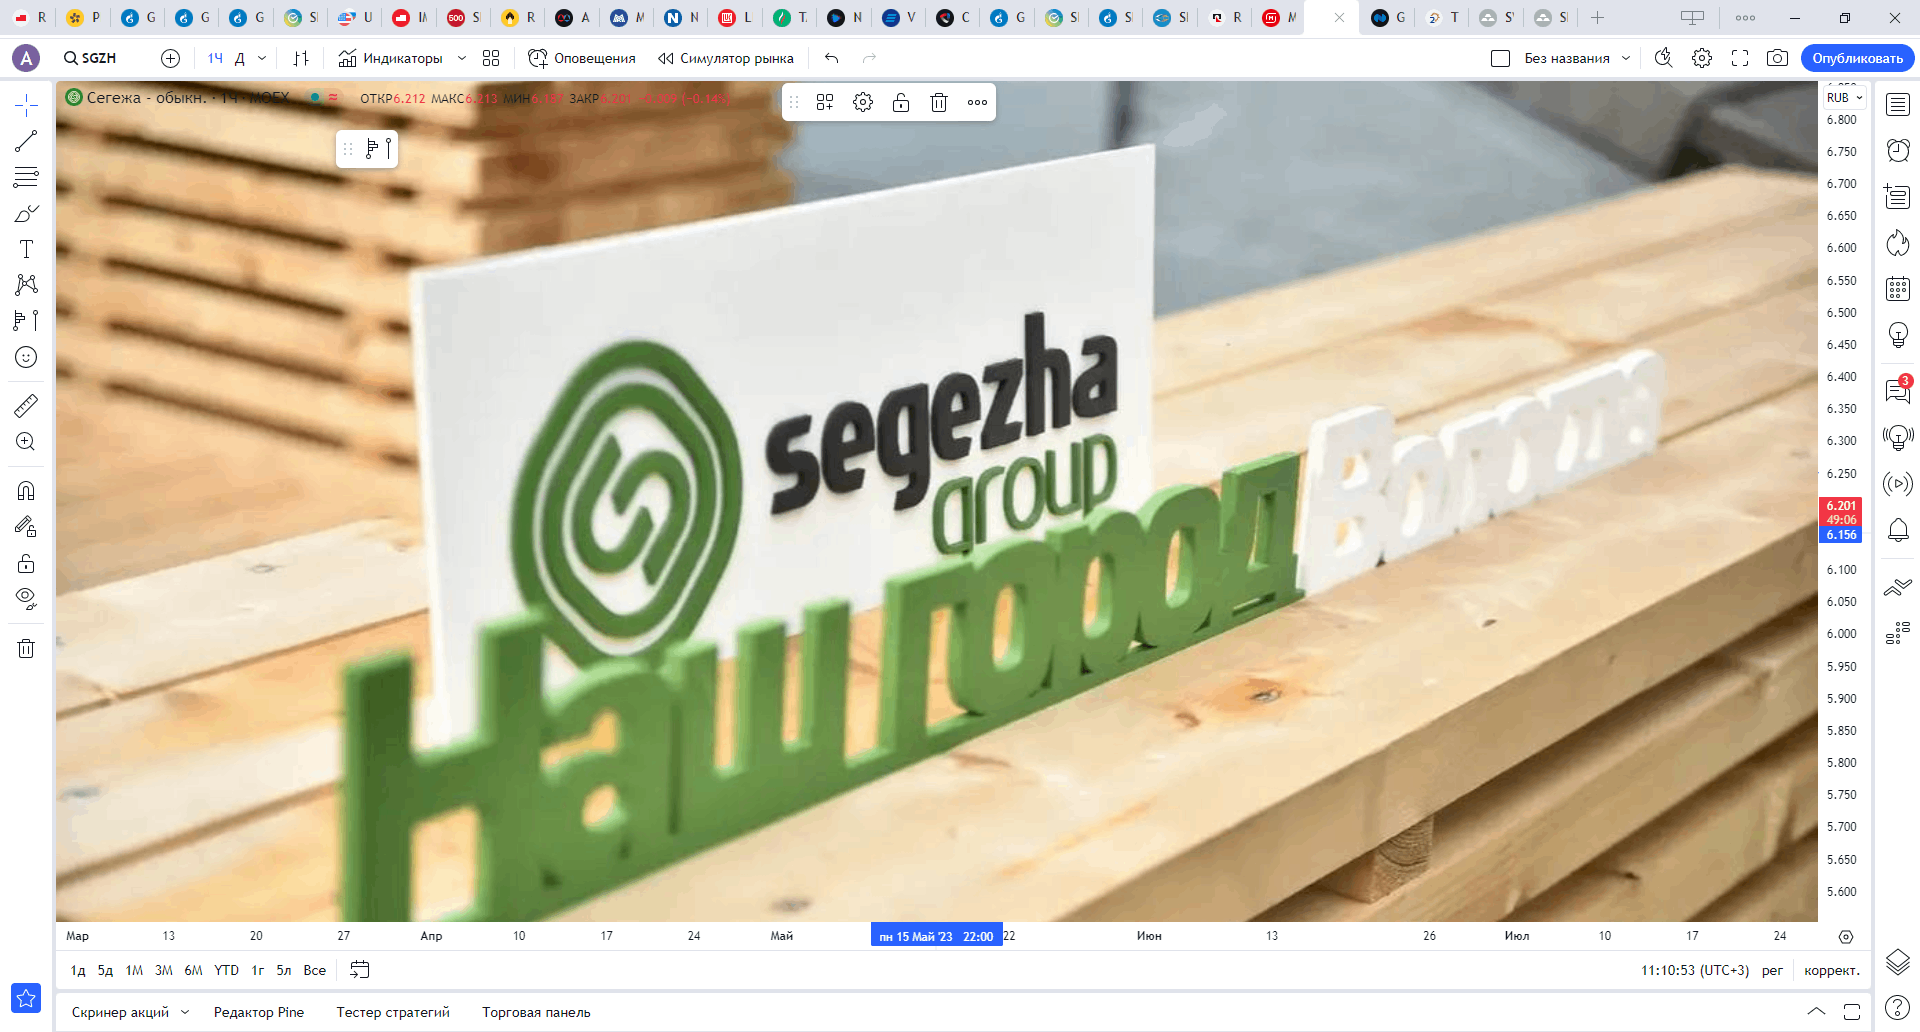The height and width of the screenshot is (1032, 1920).
Task: Click the Опубликовать publish button
Action: [1857, 58]
